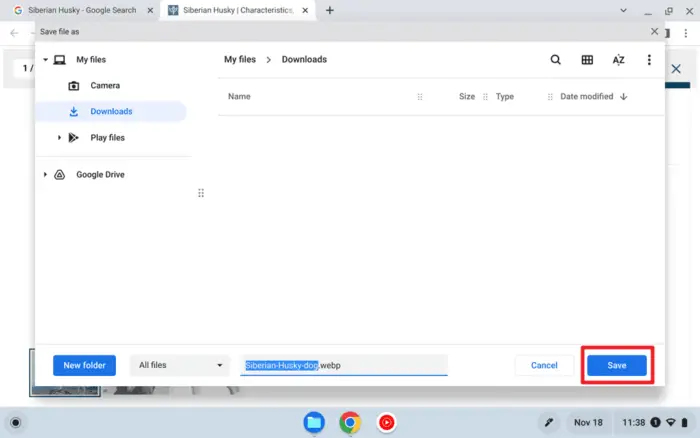Close the Siberian Husky Characteristics tab
Screen dimensions: 700x438
305,10
